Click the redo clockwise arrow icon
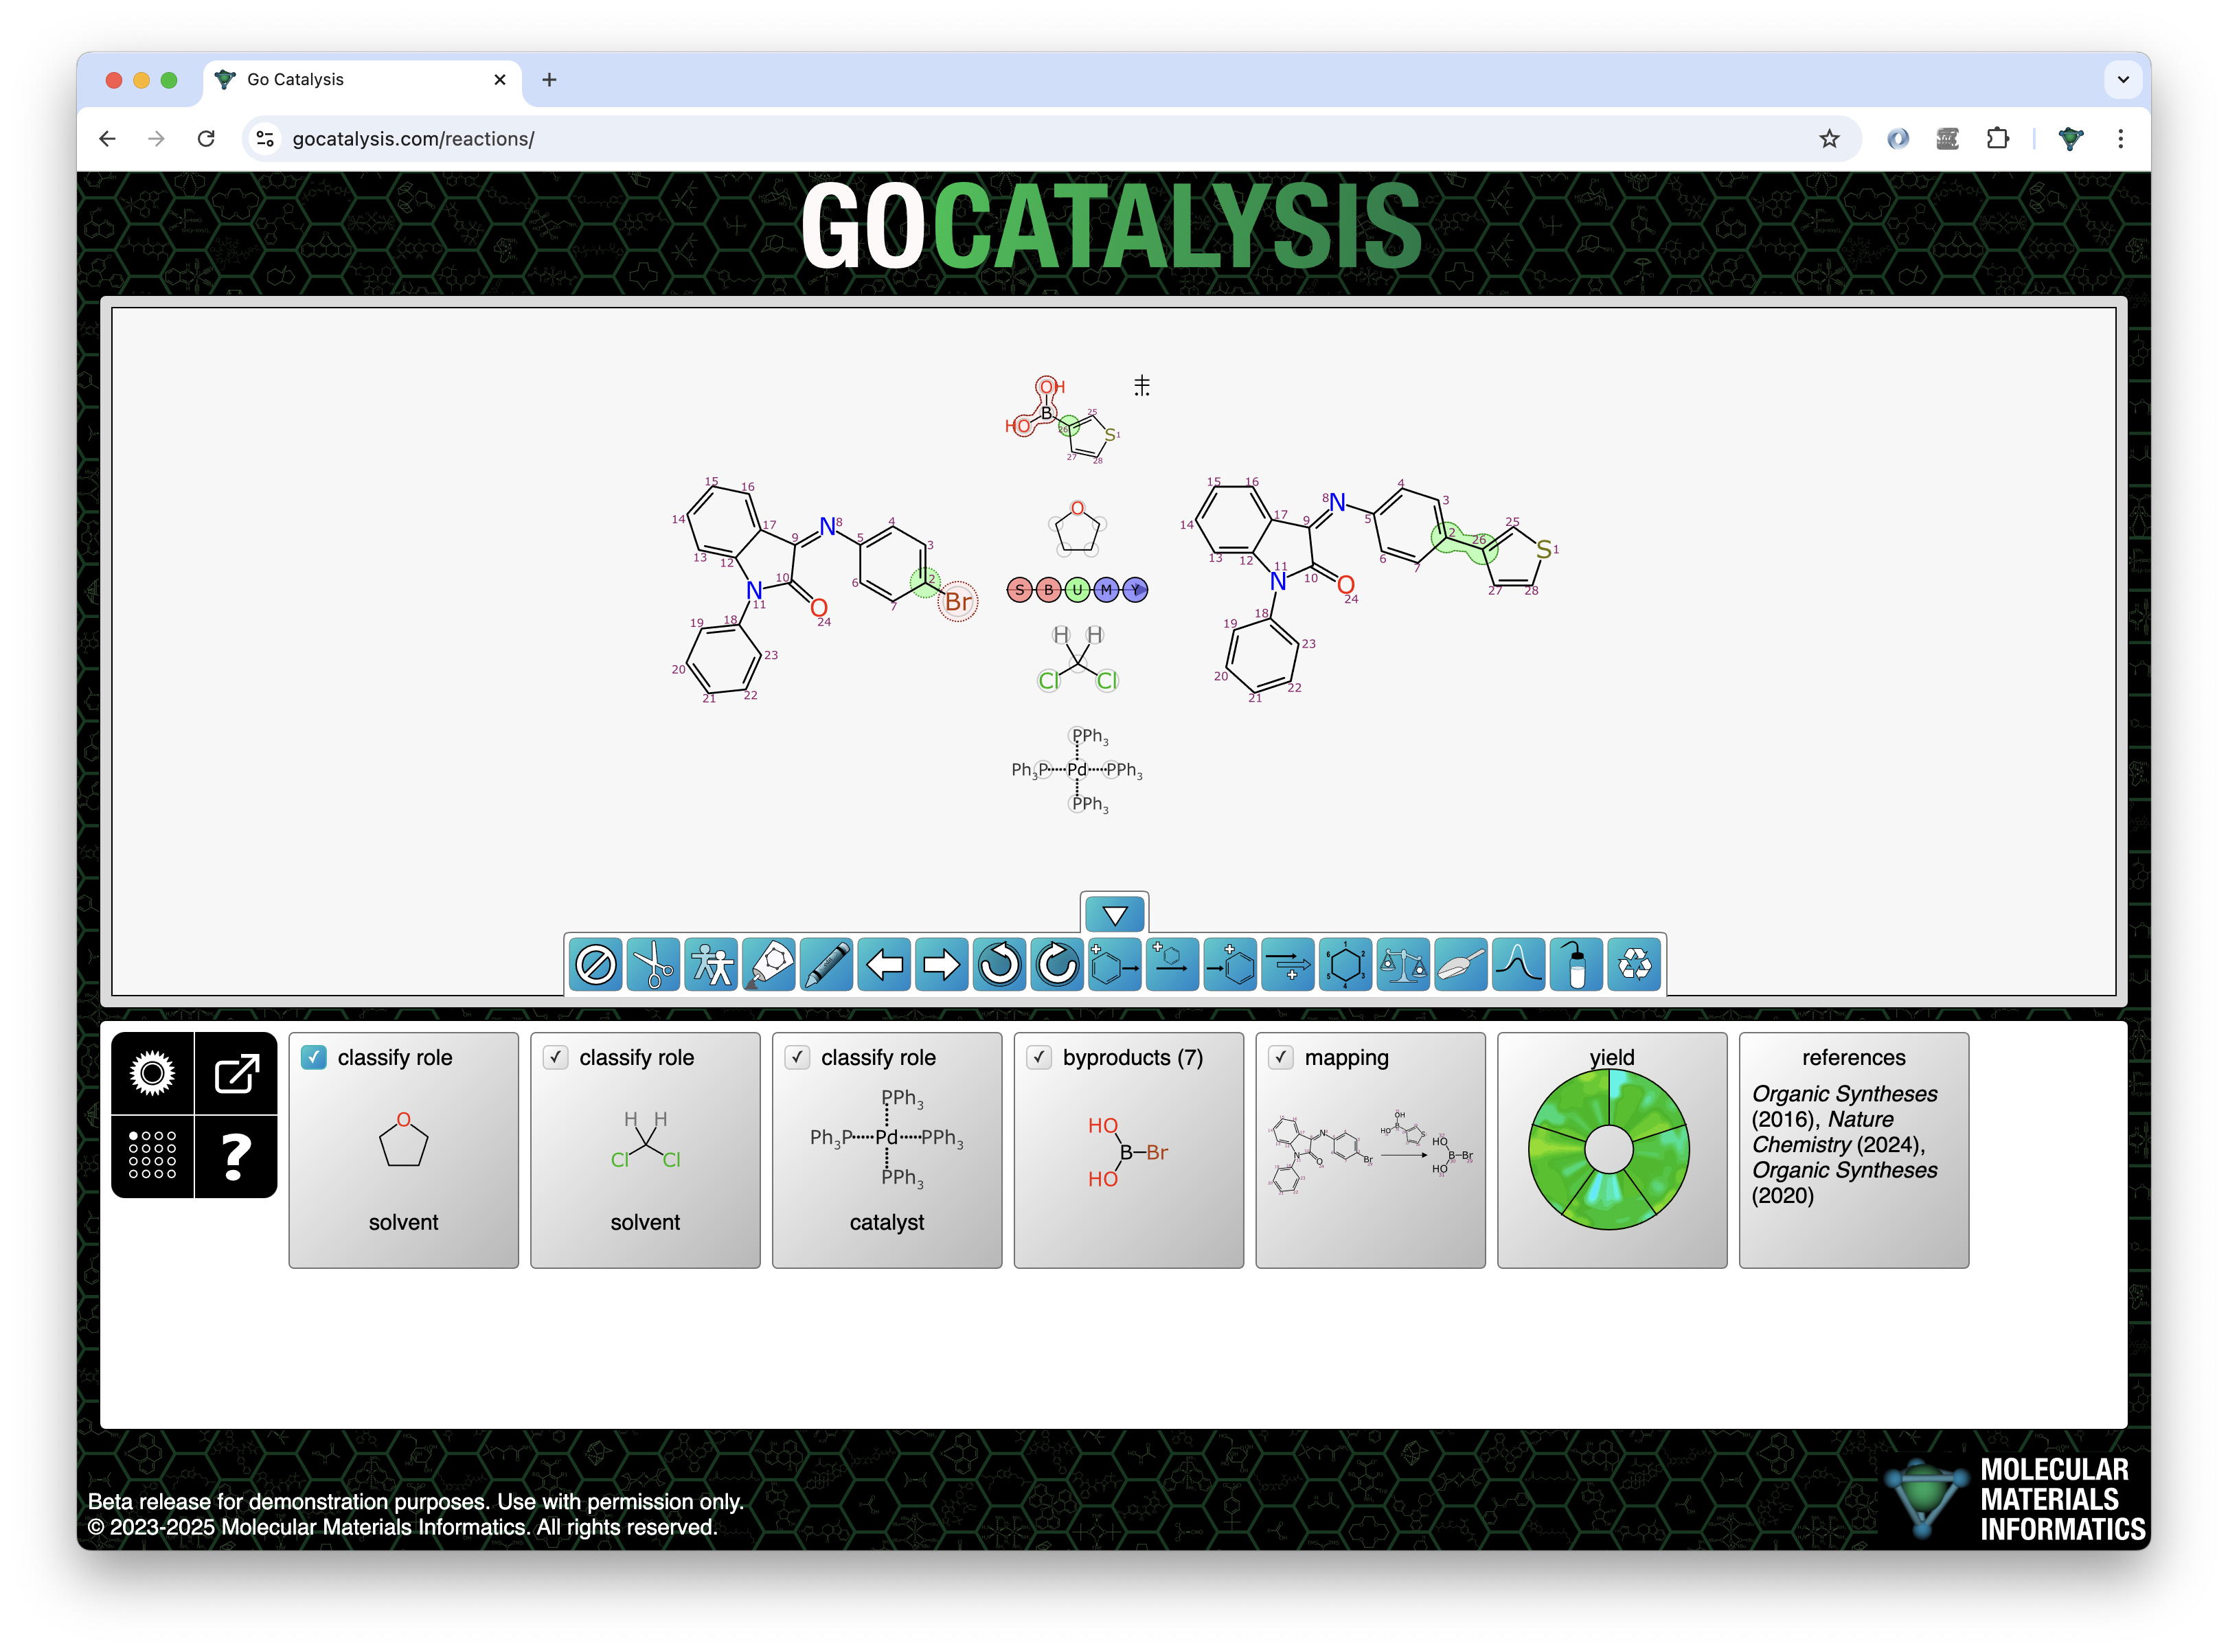The width and height of the screenshot is (2228, 1652). 1057,965
